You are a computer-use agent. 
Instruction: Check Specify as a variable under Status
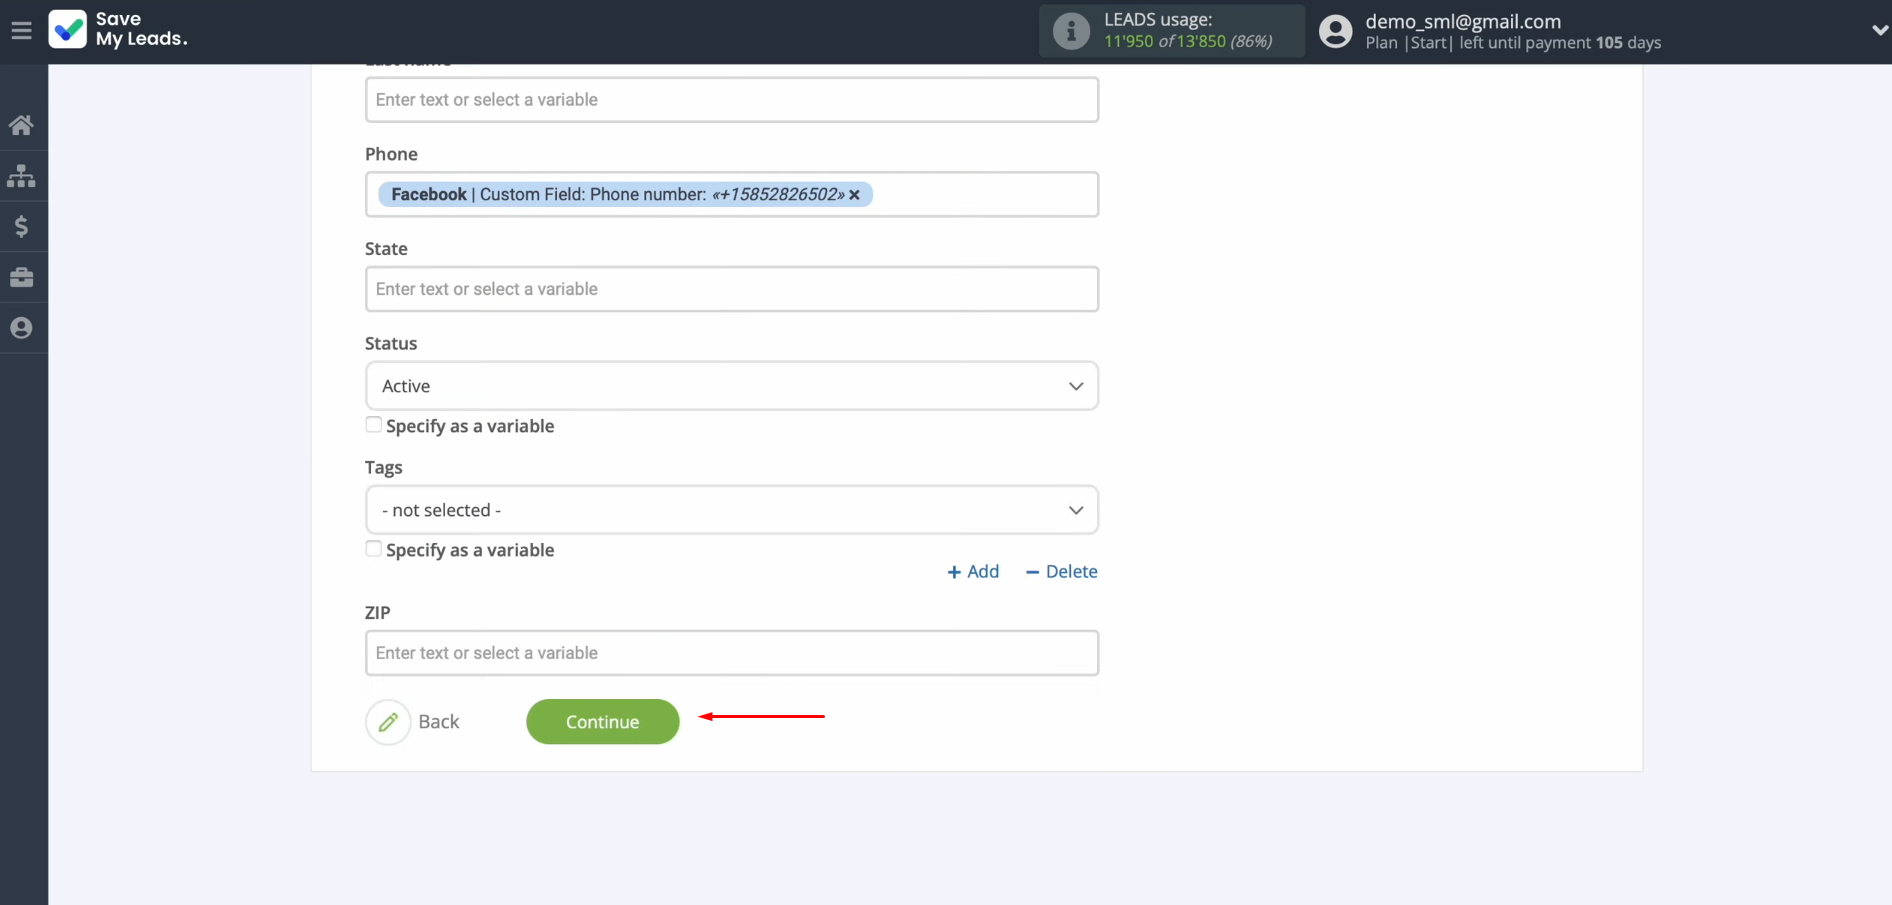pyautogui.click(x=374, y=425)
